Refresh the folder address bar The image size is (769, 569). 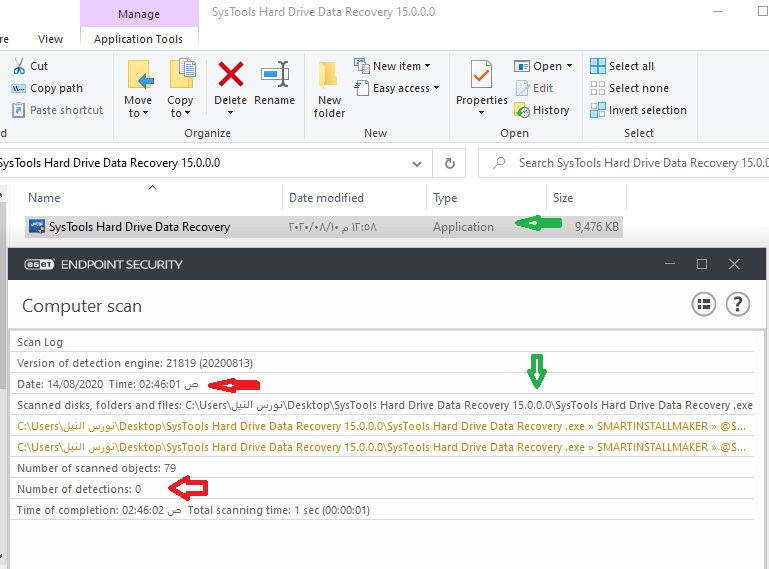[450, 163]
